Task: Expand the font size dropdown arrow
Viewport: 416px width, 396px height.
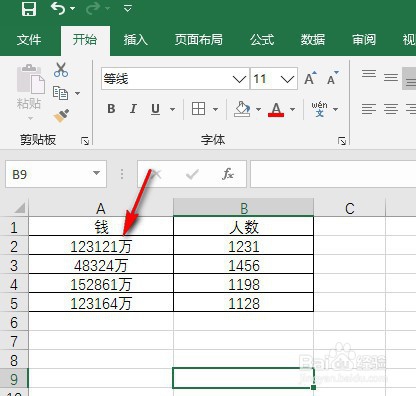Action: 287,79
